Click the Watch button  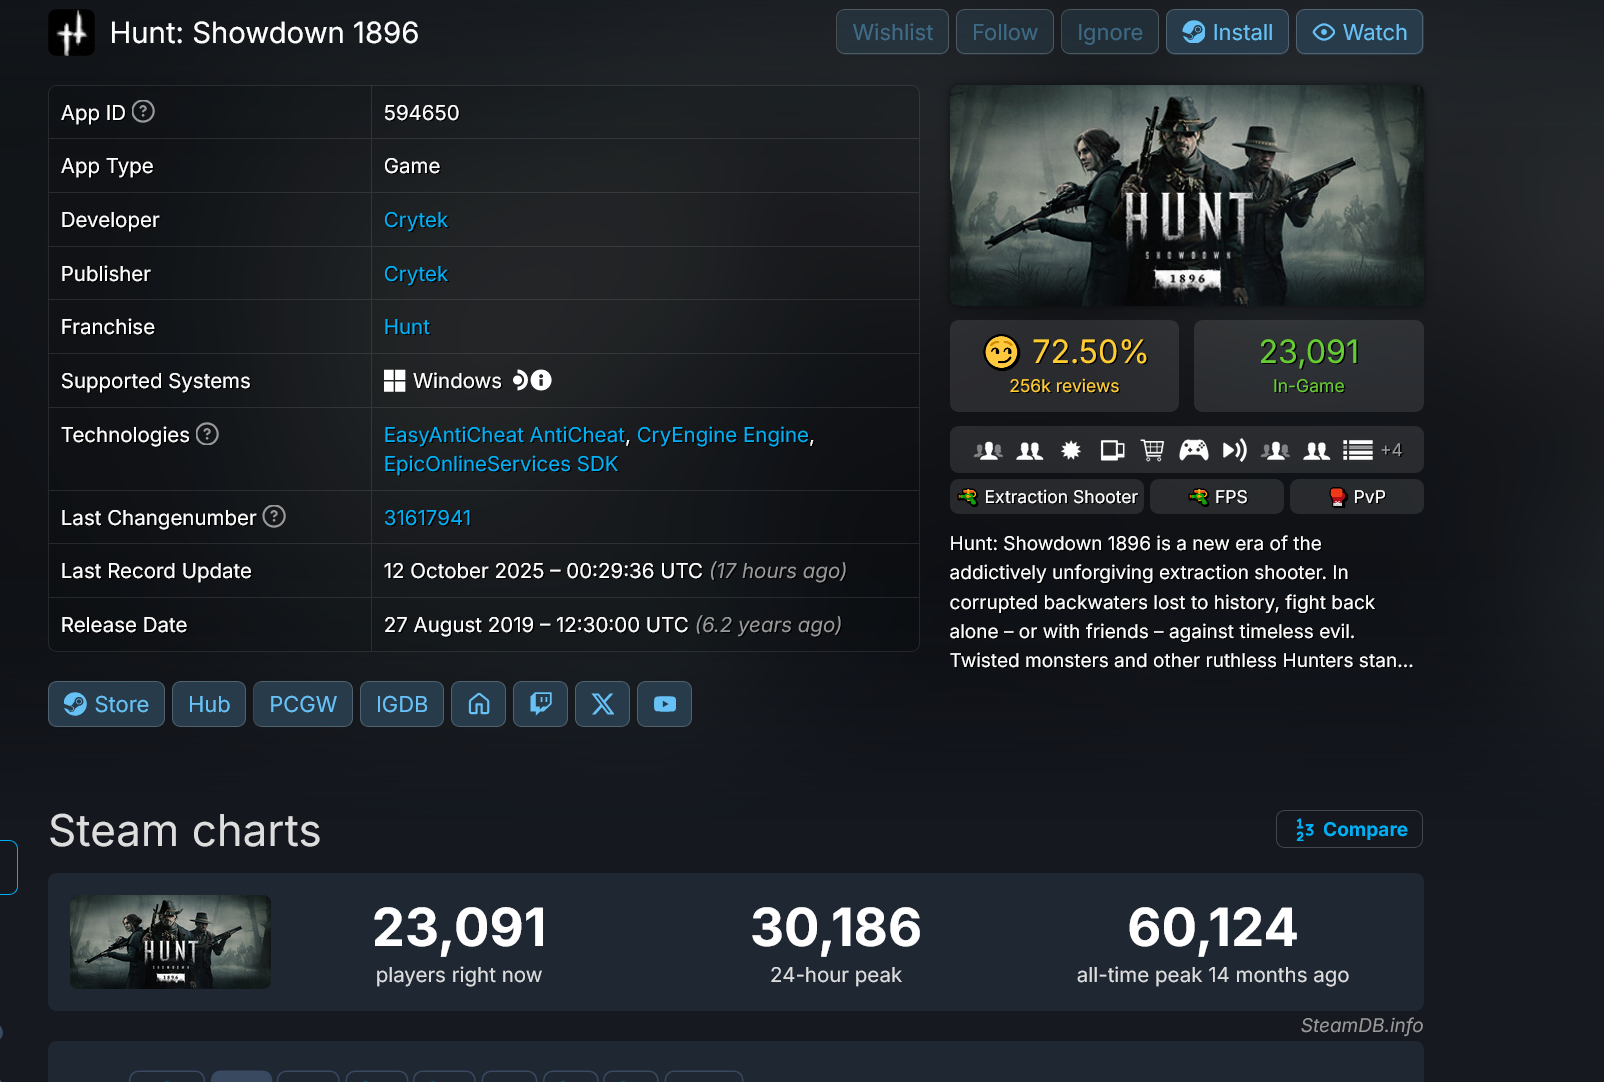pyautogui.click(x=1360, y=32)
